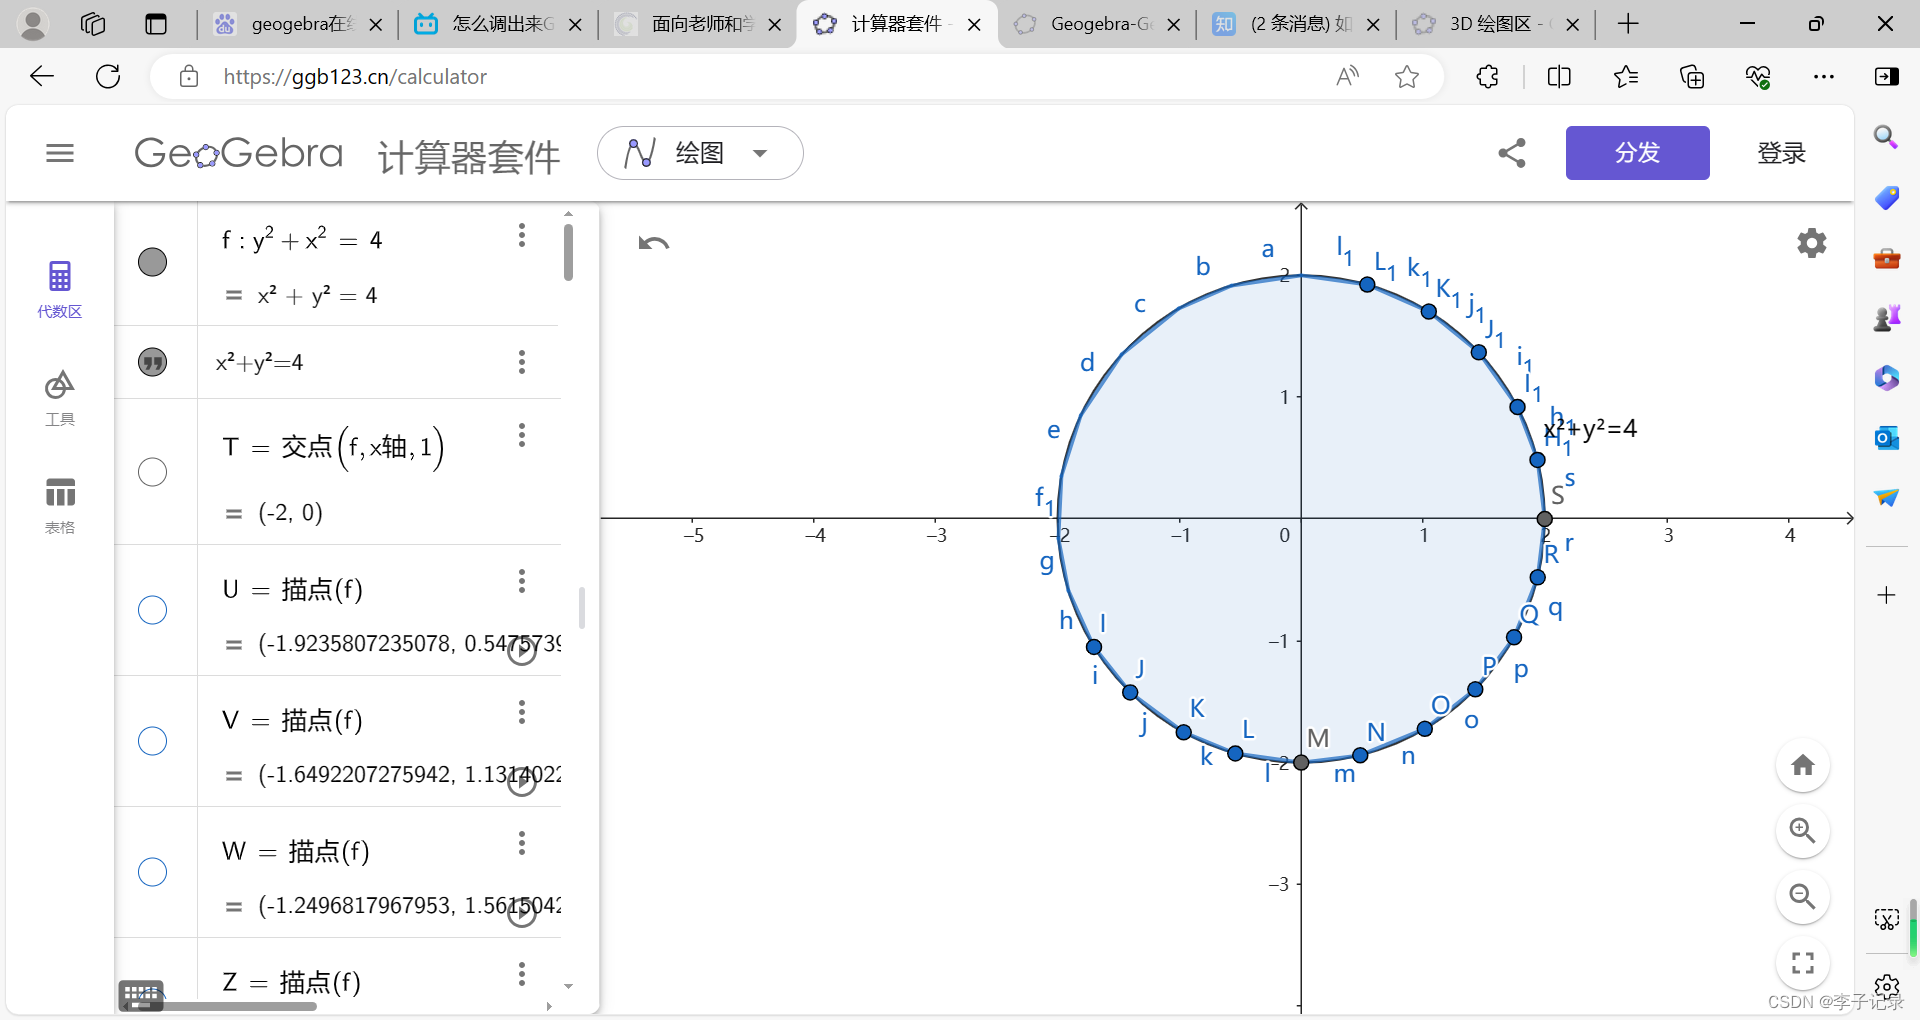Toggle visibility of circle f
Image resolution: width=1920 pixels, height=1020 pixels.
point(152,262)
